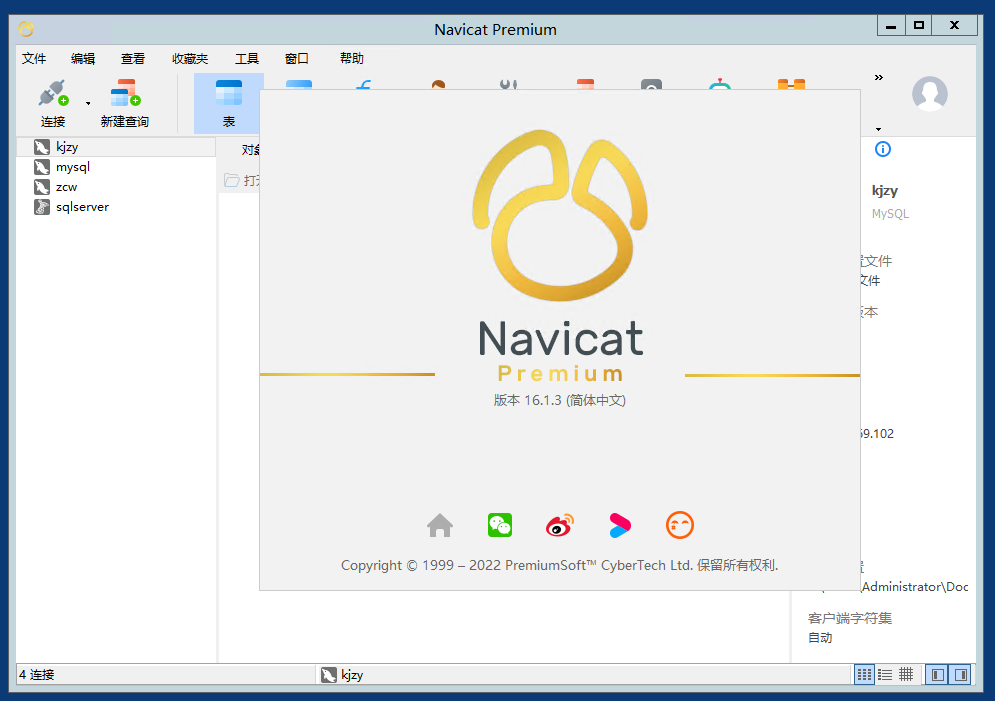Click the Navicat icon in title bar
The width and height of the screenshot is (995, 701).
(26, 29)
